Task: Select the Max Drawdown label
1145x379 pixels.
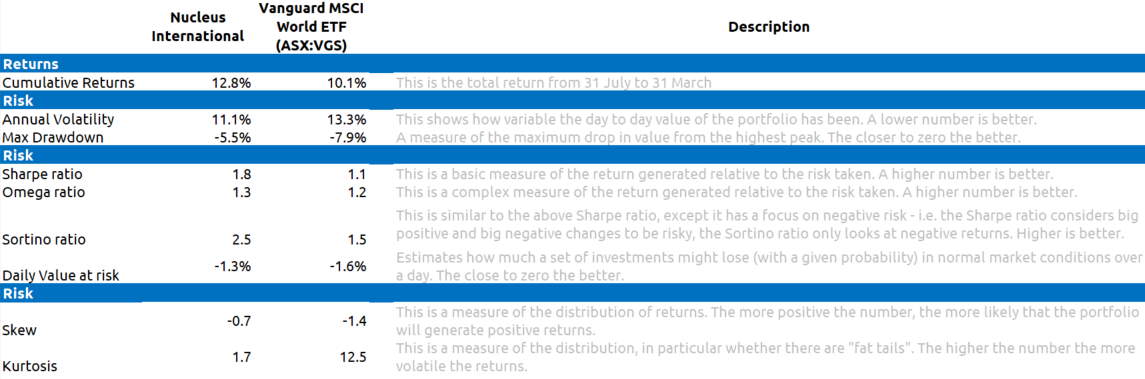Action: point(53,137)
